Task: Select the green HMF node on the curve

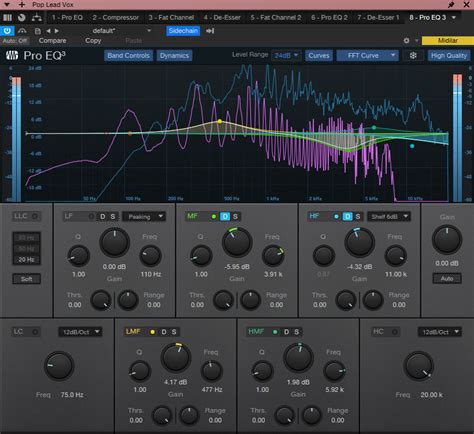Action: (x=374, y=127)
